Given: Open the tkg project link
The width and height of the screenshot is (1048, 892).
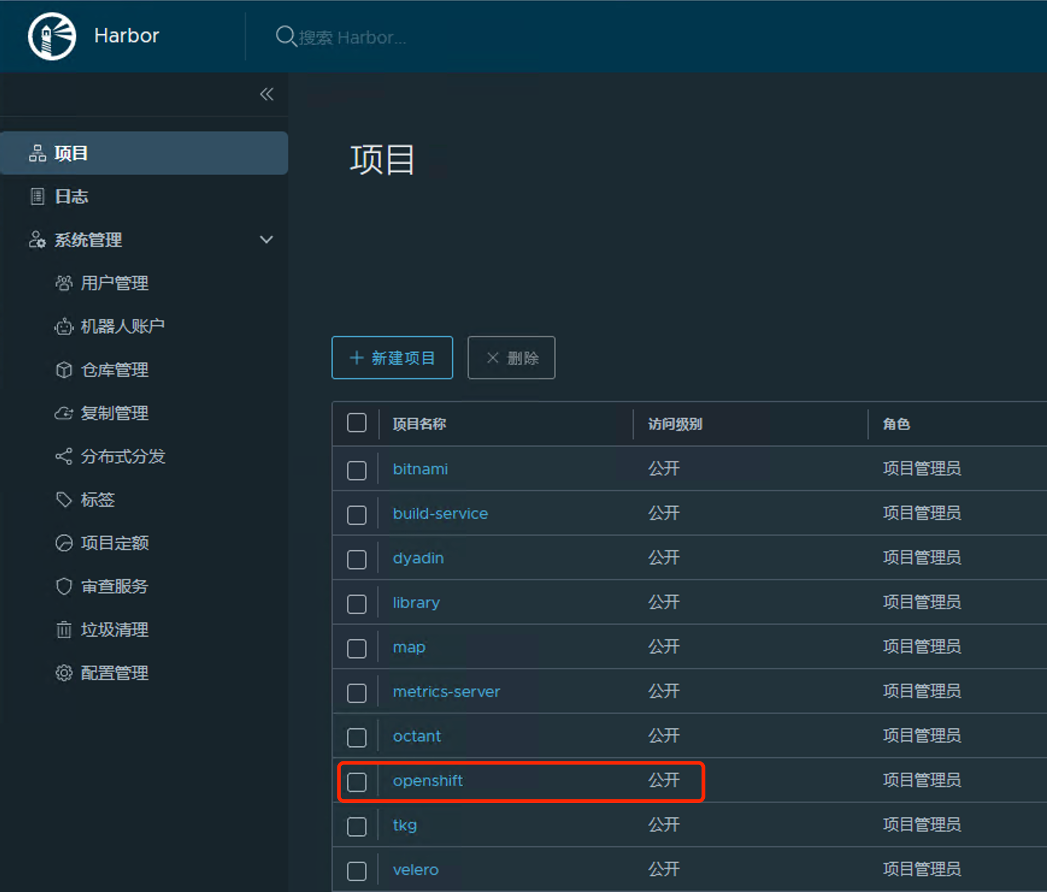Looking at the screenshot, I should [x=405, y=825].
